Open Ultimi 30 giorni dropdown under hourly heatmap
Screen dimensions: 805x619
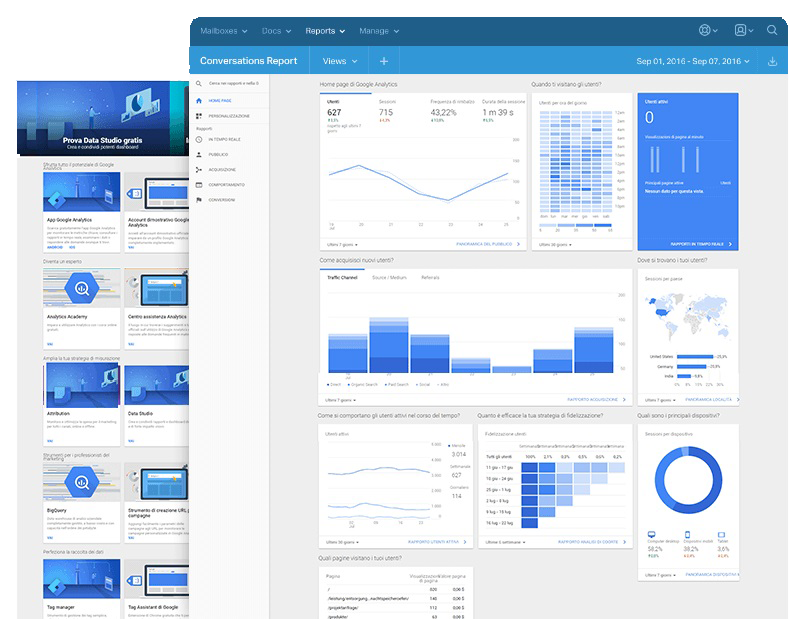coord(555,245)
